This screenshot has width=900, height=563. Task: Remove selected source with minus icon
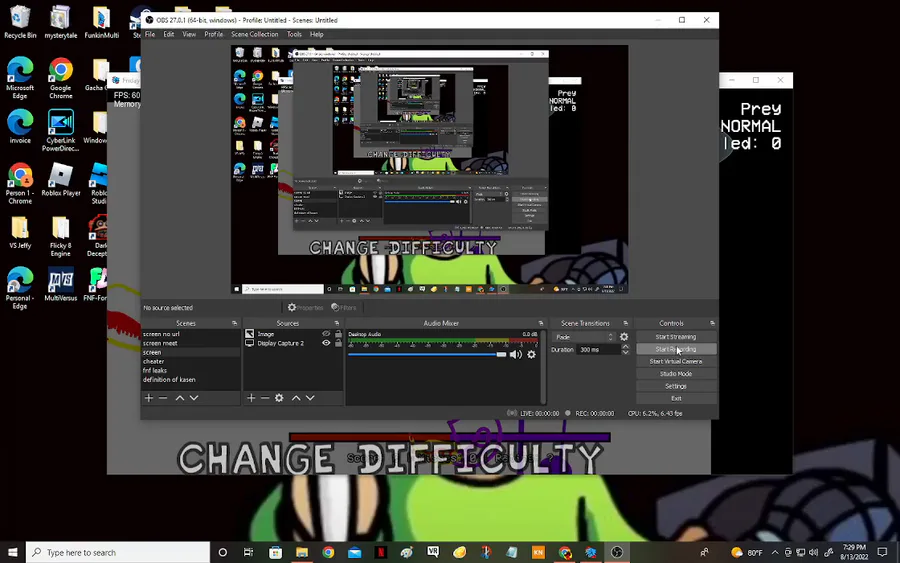265,398
